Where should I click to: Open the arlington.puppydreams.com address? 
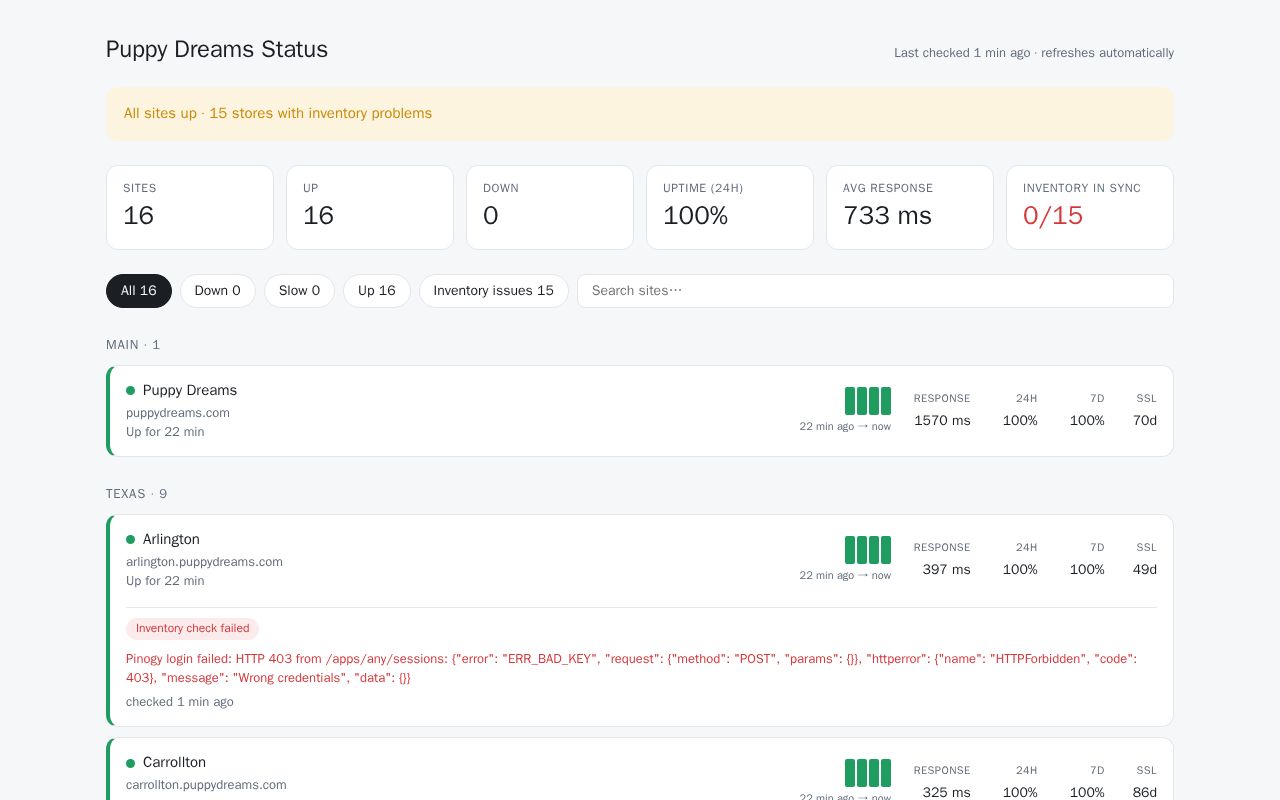click(204, 562)
